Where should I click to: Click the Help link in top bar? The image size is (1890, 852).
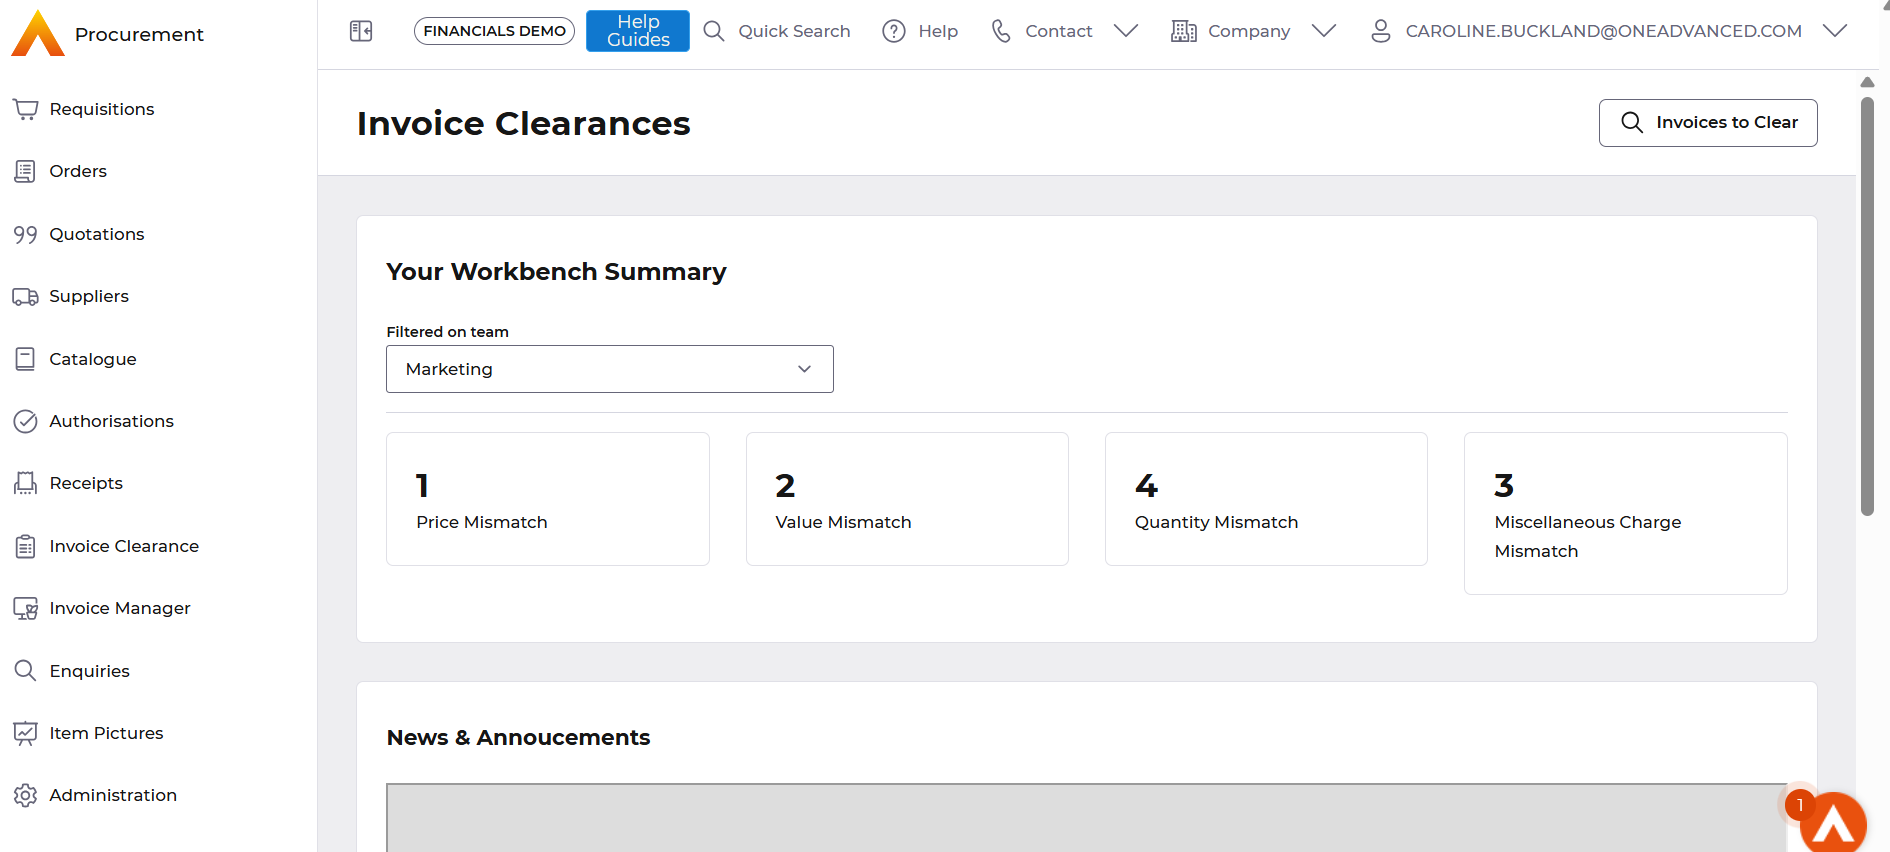coord(938,31)
